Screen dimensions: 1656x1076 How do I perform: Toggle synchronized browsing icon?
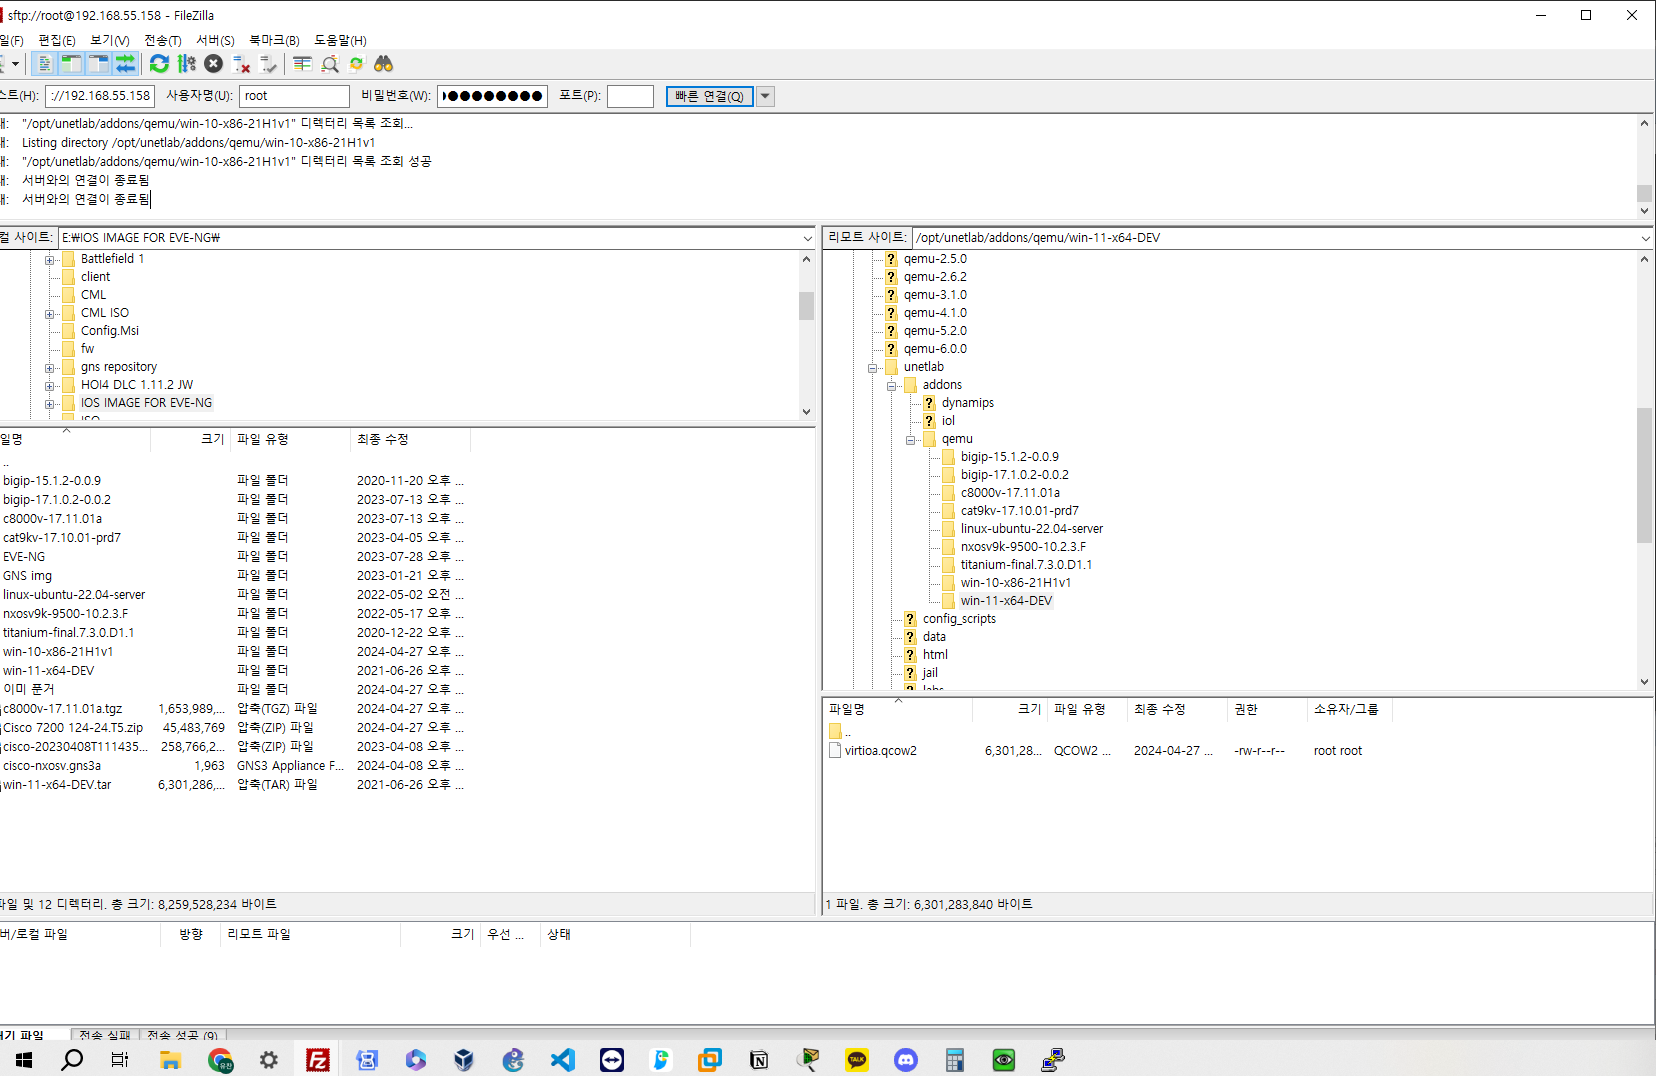click(356, 64)
